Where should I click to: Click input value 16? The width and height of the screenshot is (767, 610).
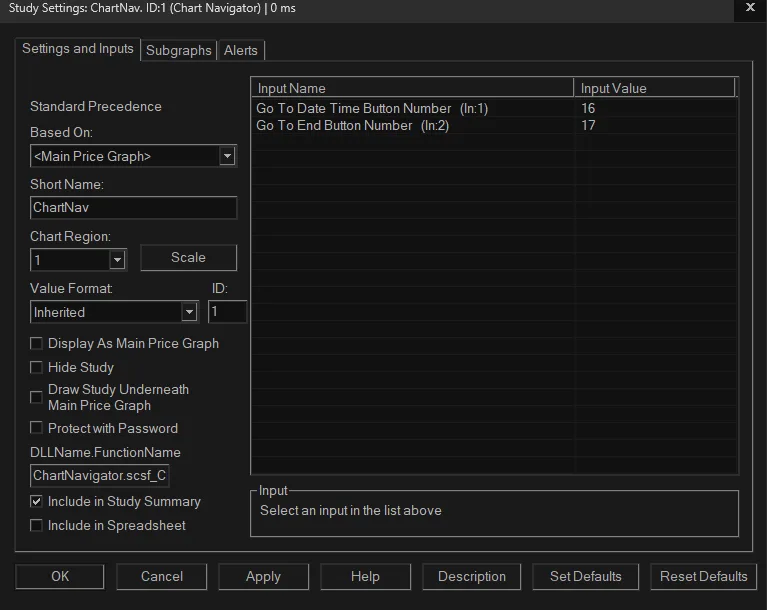pyautogui.click(x=588, y=108)
